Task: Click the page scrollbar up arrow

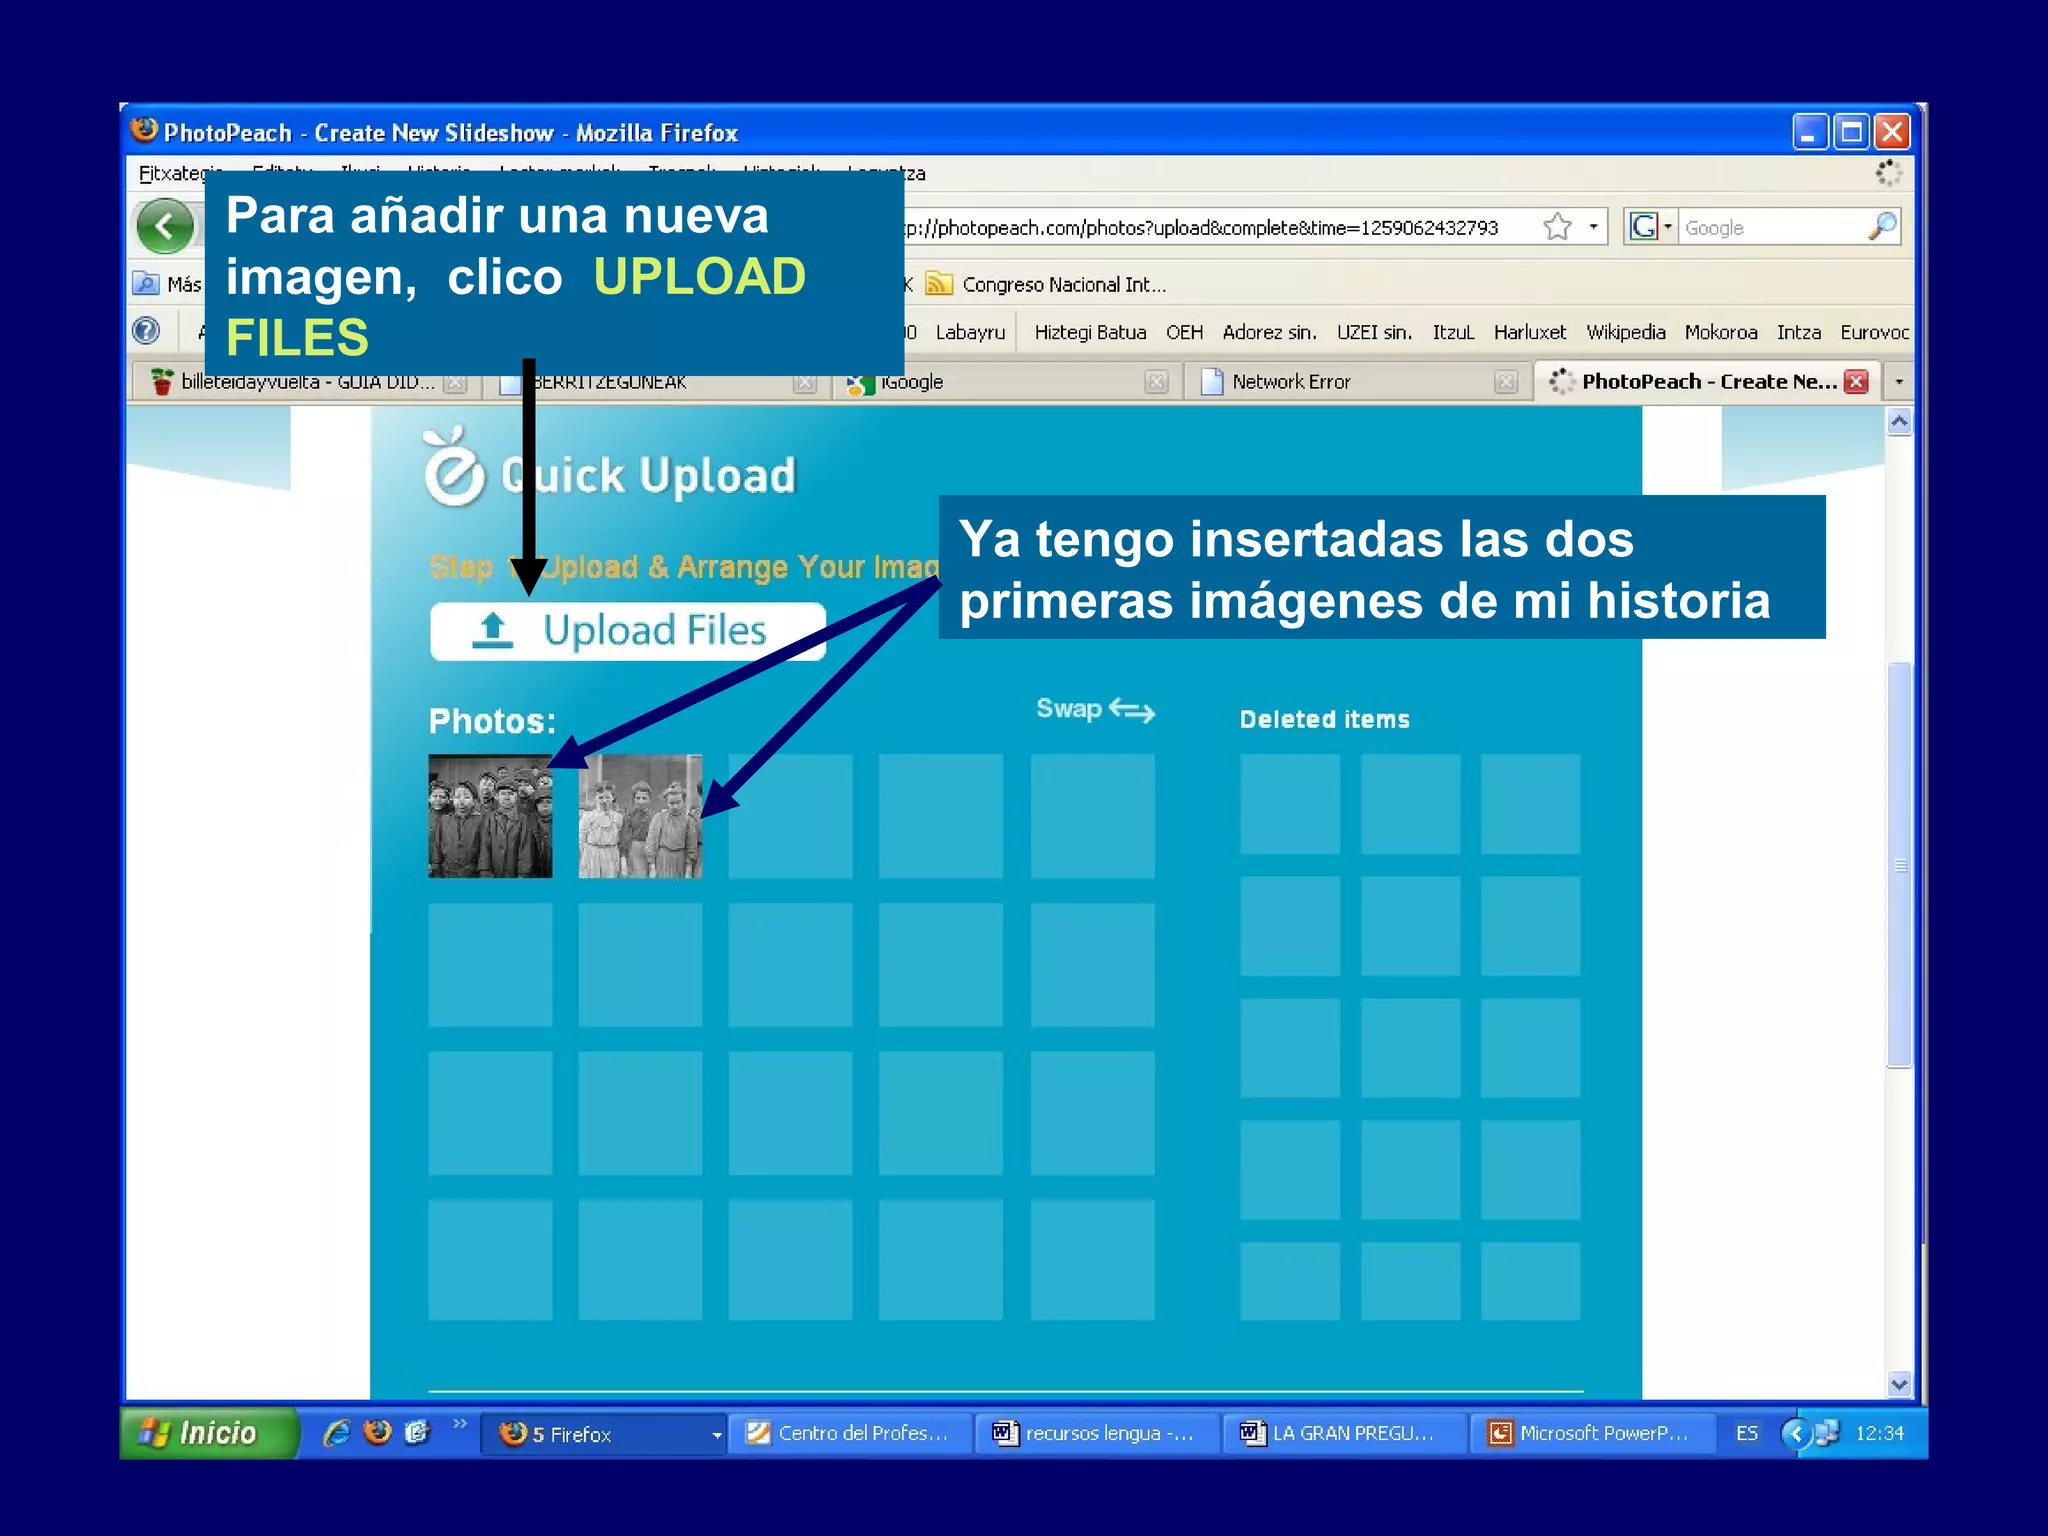Action: [1899, 422]
